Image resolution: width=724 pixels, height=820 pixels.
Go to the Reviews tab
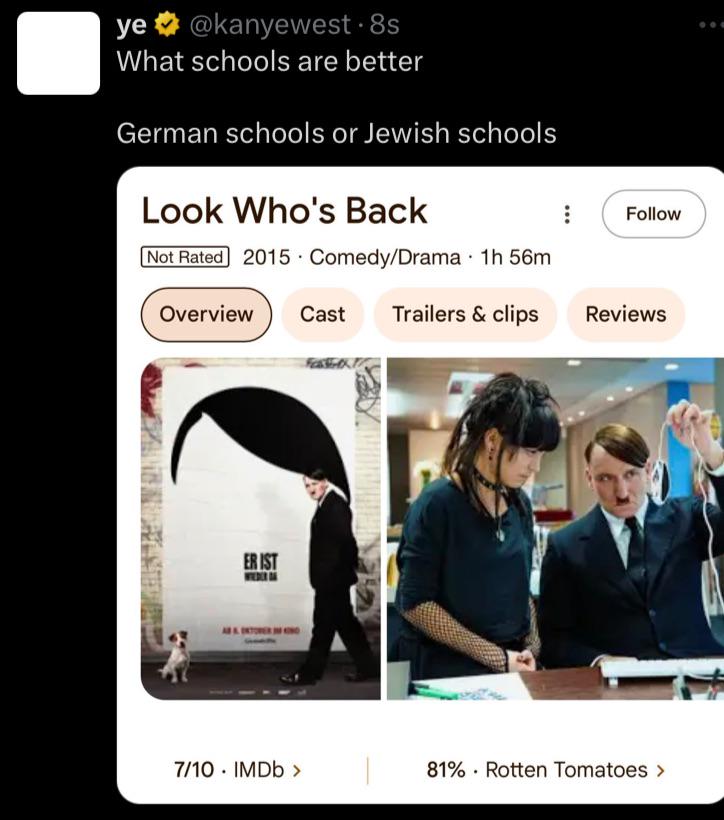click(626, 314)
